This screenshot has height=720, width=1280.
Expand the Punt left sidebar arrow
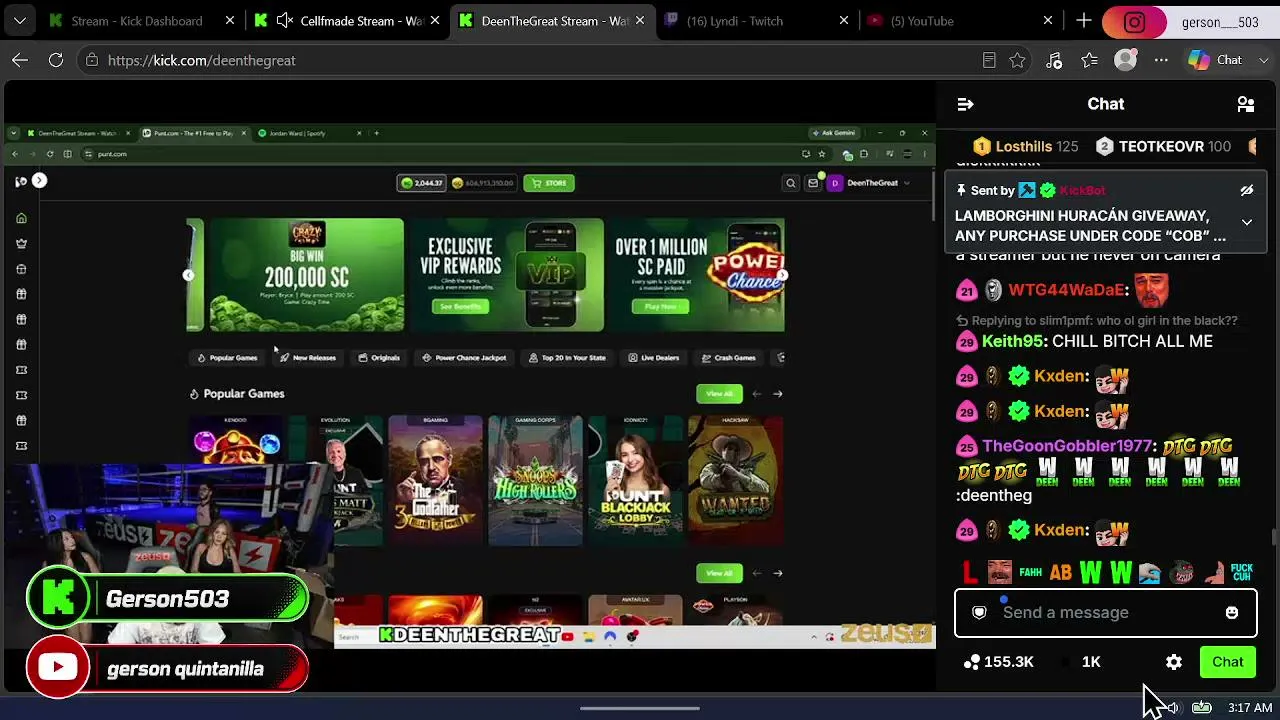click(39, 180)
